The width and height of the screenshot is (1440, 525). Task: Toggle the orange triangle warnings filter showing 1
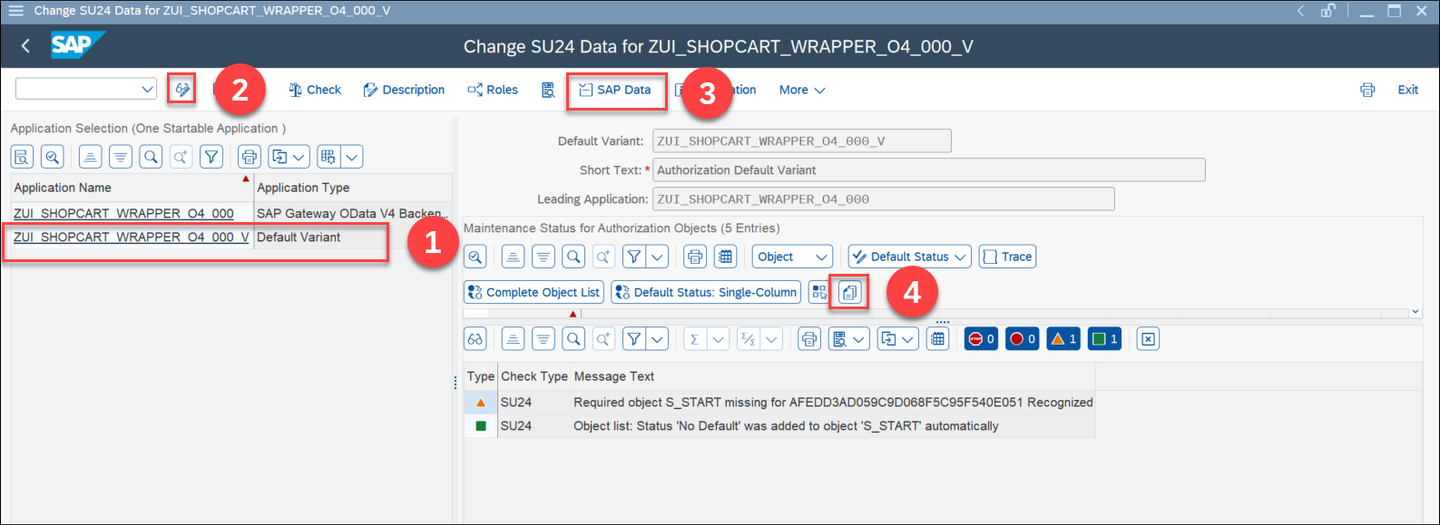pyautogui.click(x=1063, y=339)
